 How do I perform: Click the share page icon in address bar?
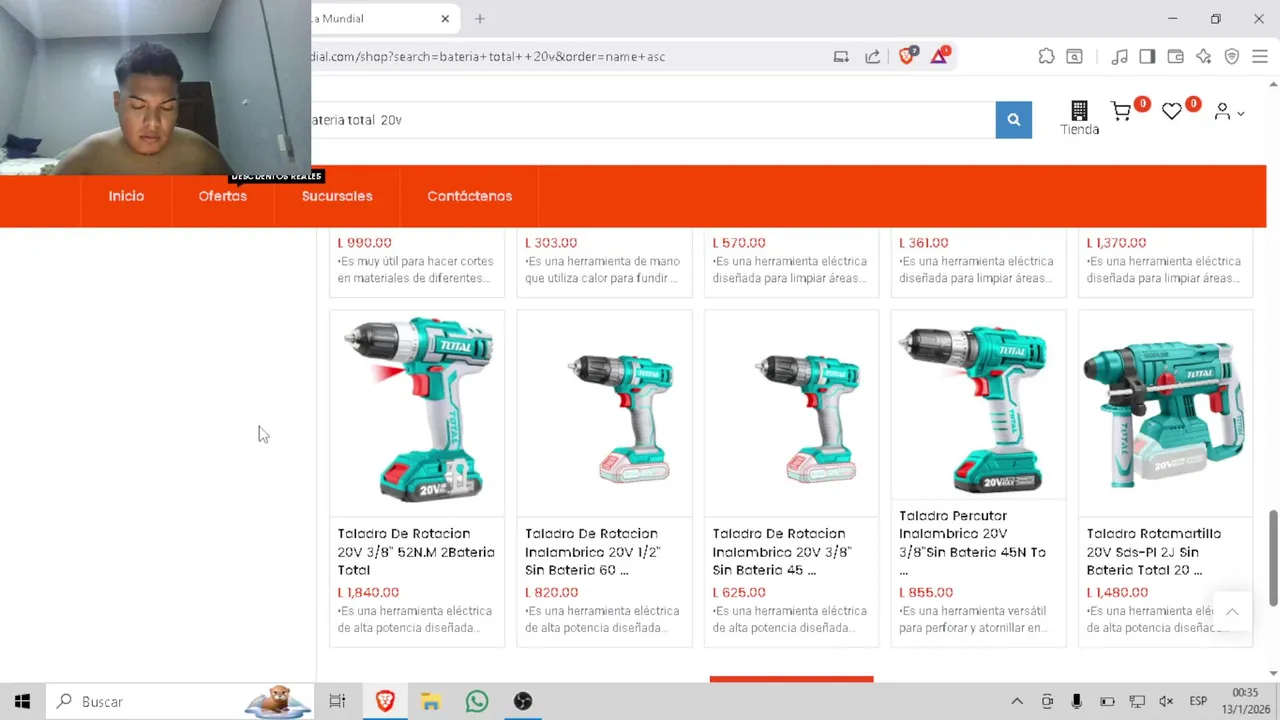873,57
